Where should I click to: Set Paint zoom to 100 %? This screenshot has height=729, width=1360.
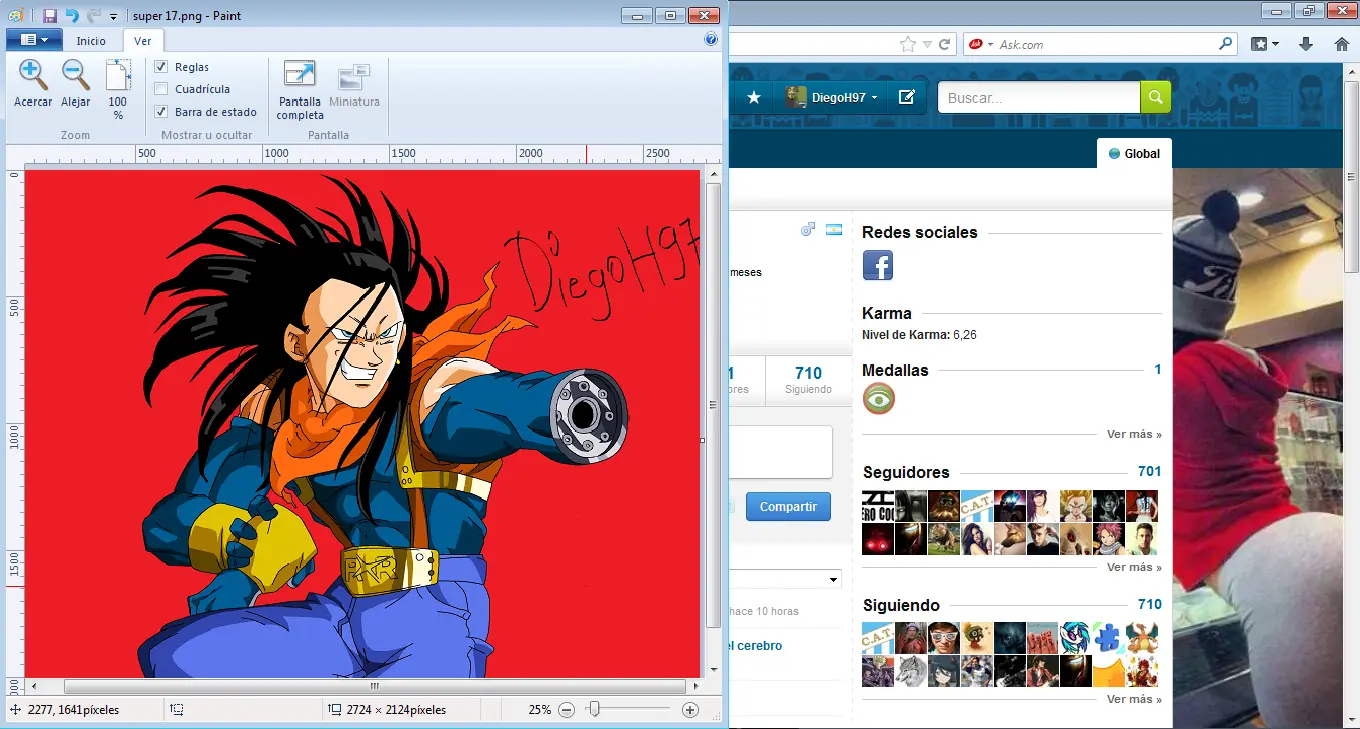[x=118, y=89]
